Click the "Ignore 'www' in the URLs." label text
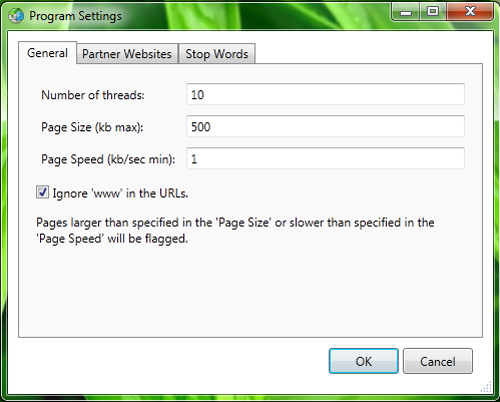This screenshot has height=402, width=500. click(x=120, y=193)
